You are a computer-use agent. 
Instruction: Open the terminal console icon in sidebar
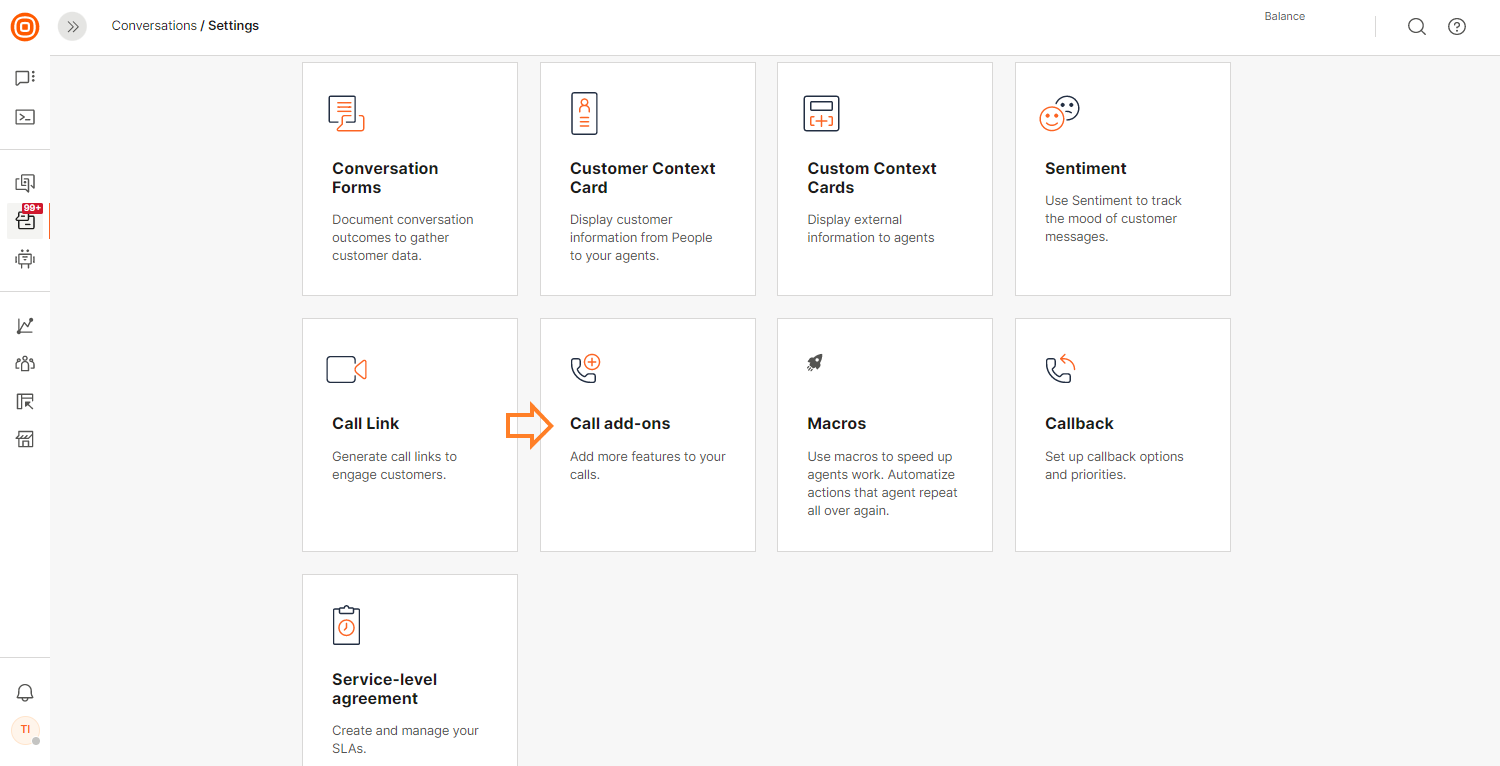pos(25,117)
